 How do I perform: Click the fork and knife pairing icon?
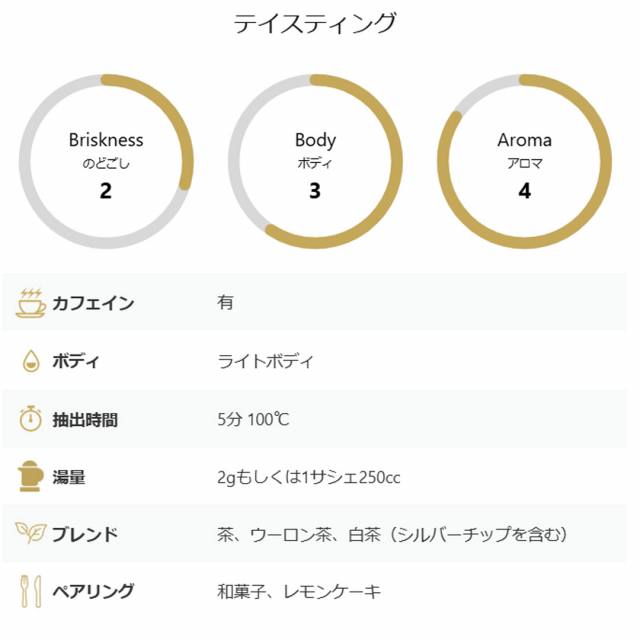(31, 591)
